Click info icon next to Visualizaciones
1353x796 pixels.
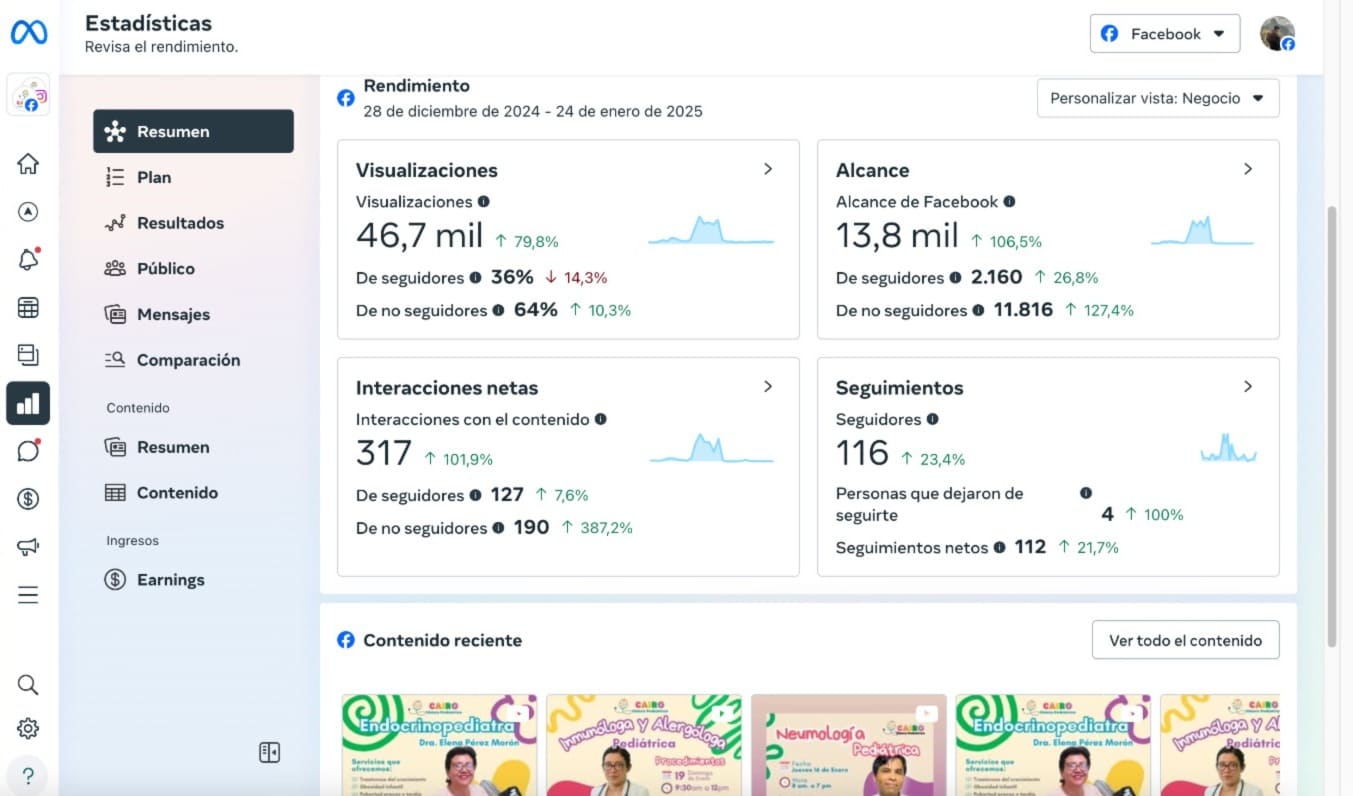[x=484, y=201]
